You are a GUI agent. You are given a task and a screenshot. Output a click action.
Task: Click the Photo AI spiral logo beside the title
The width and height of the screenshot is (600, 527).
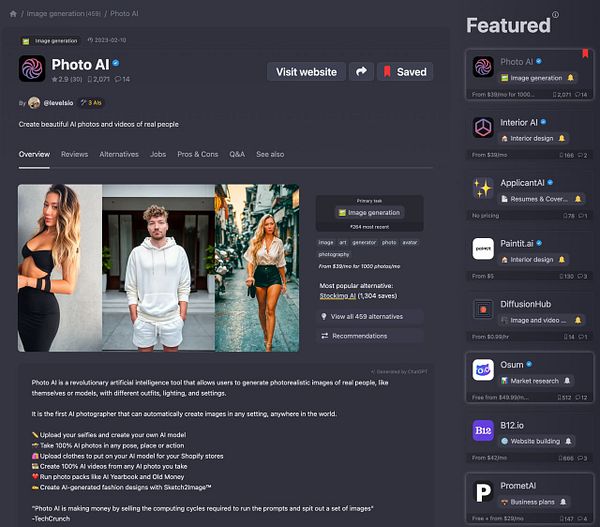click(x=32, y=69)
